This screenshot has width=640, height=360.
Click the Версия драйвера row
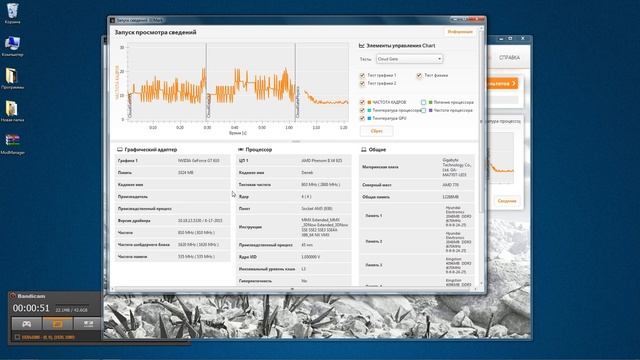click(172, 221)
